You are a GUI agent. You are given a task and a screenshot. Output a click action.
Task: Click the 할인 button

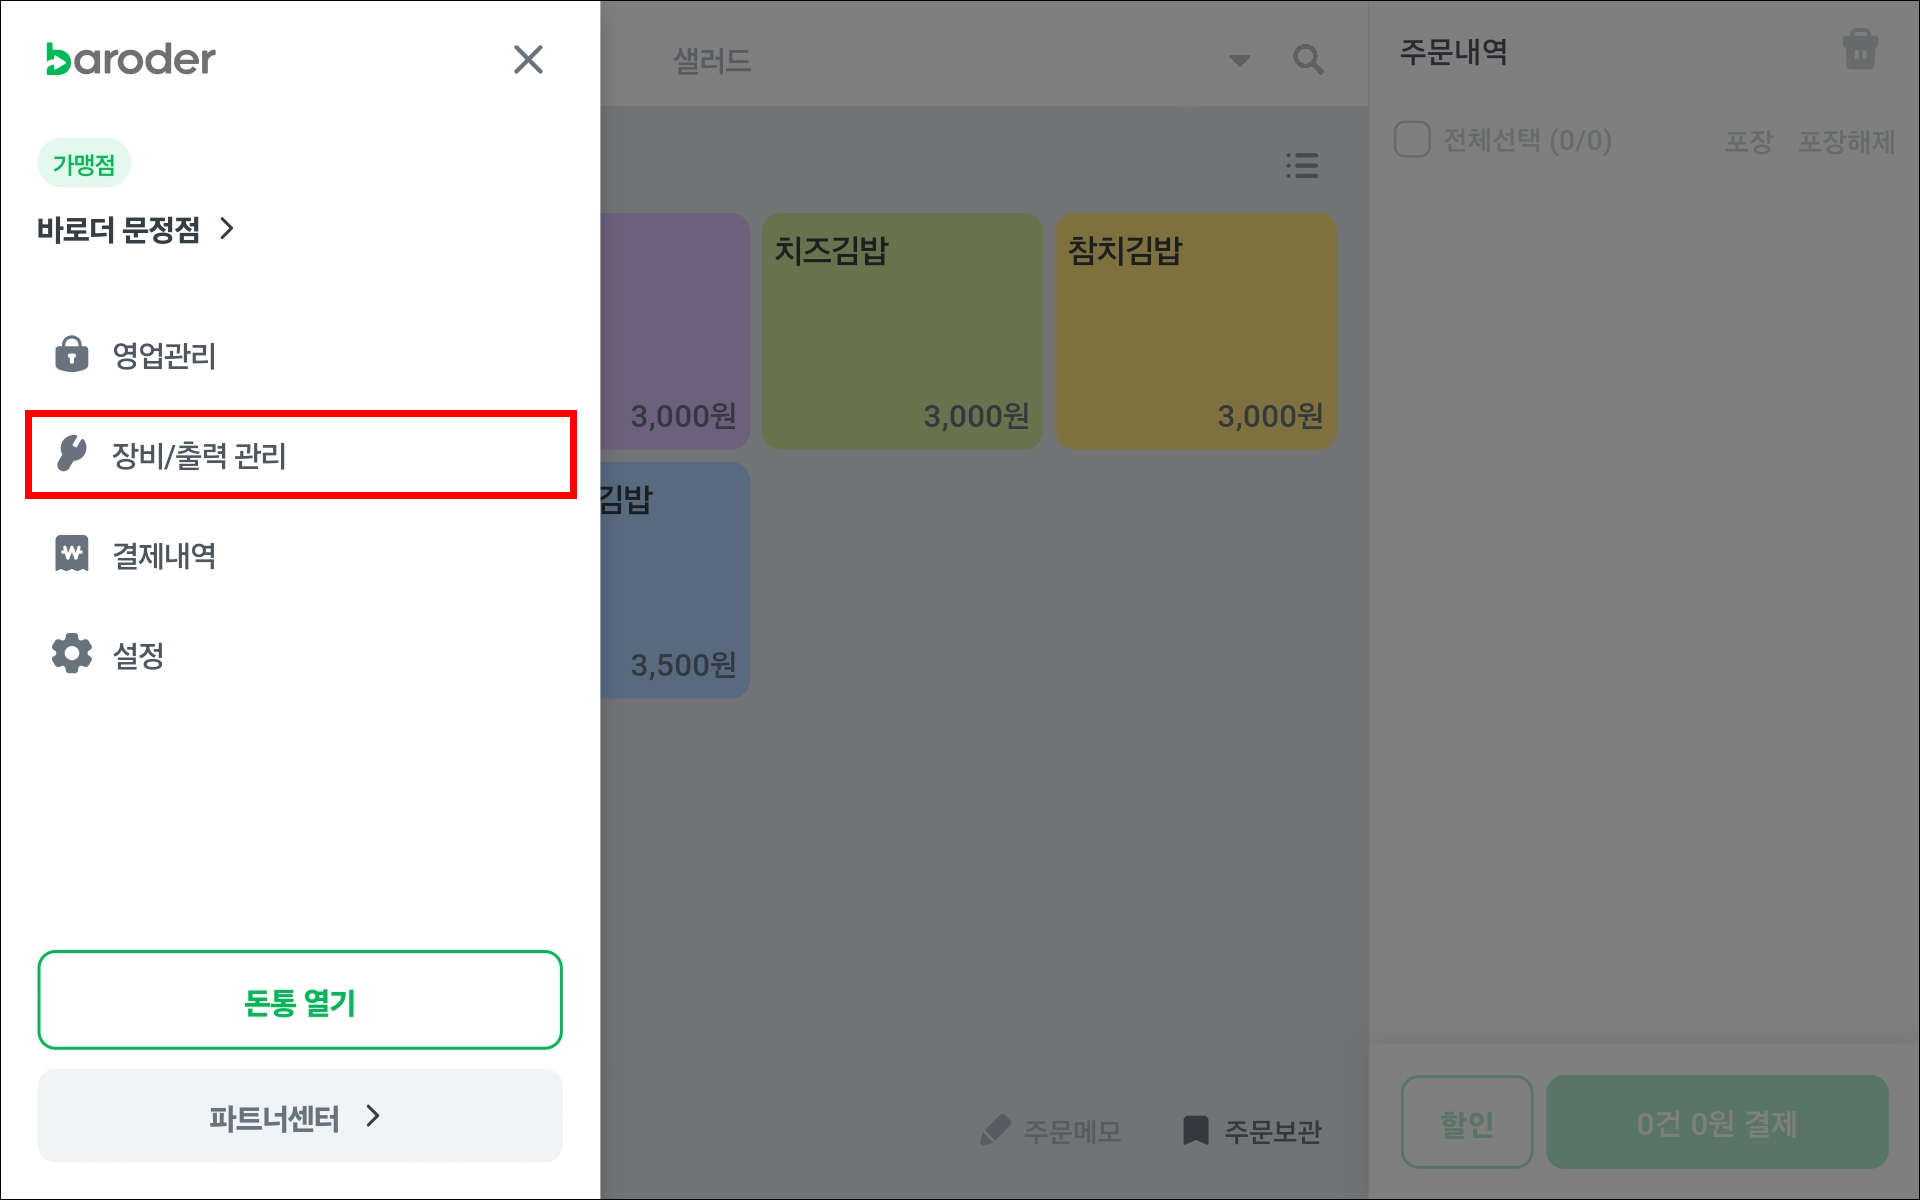pyautogui.click(x=1467, y=1122)
